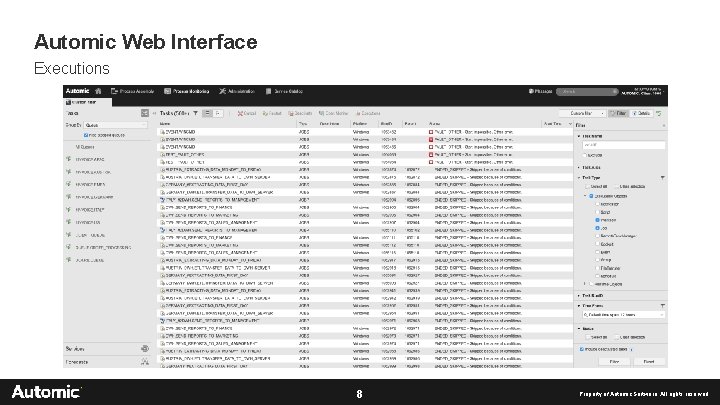Click the global search field
The image size is (720, 405).
click(x=587, y=92)
